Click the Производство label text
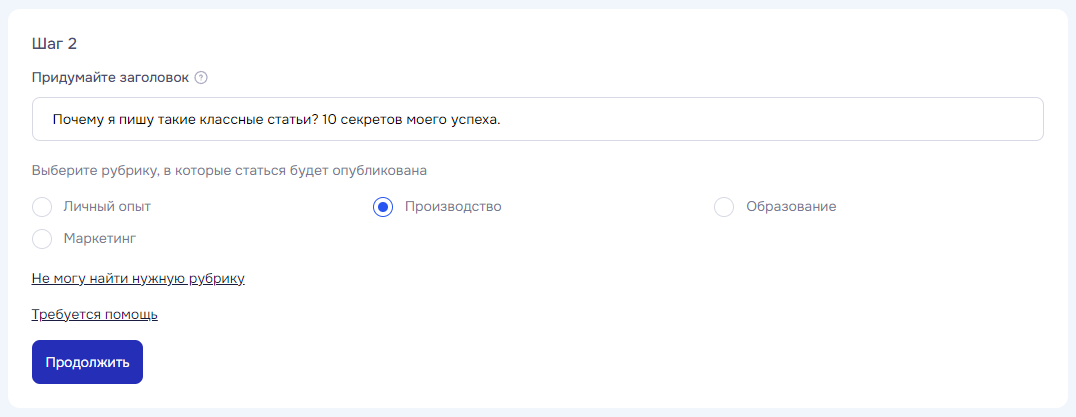1076x417 pixels. coord(453,207)
